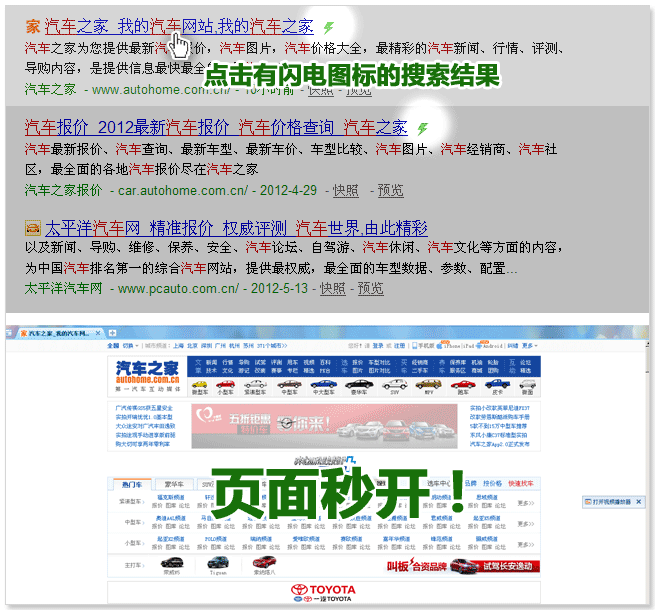Open the 汽车之家 我的汽车网站 search result link
The image size is (655, 610).
[x=179, y=27]
